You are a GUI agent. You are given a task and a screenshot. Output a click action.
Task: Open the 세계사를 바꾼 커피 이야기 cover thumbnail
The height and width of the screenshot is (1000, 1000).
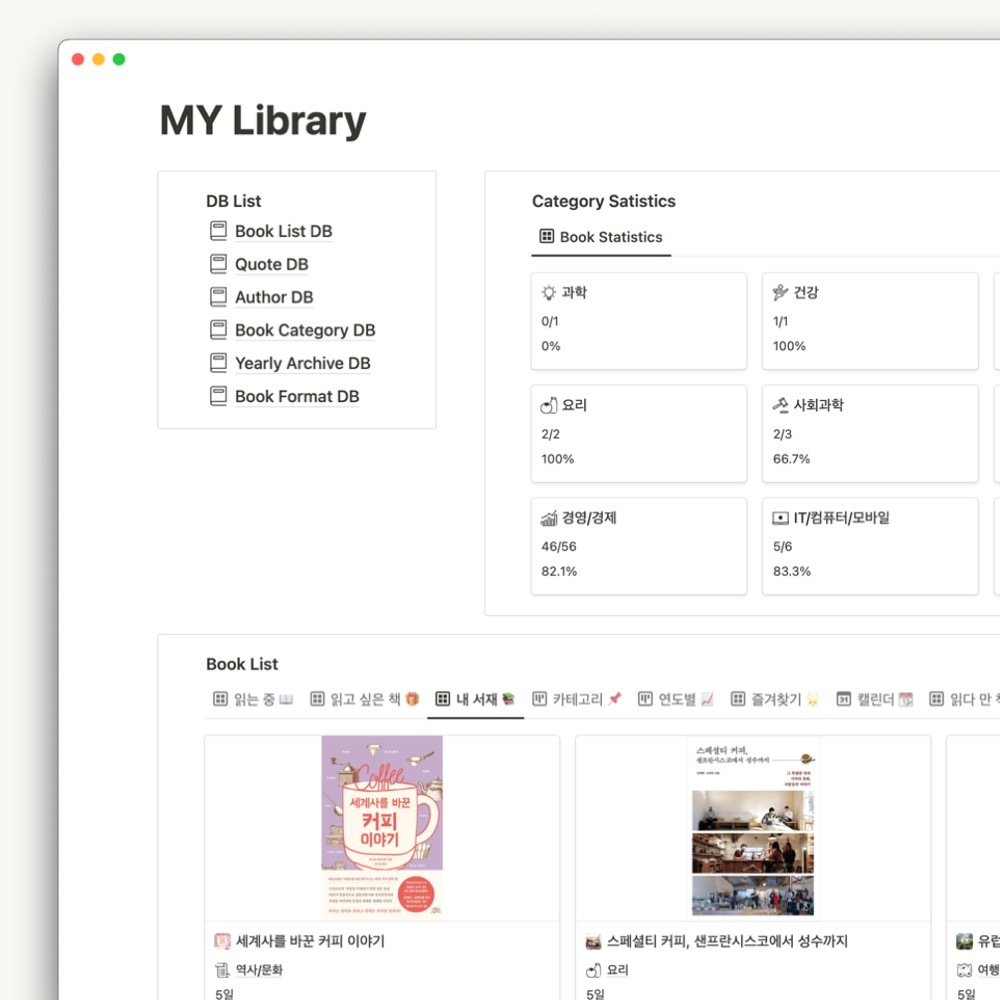382,827
